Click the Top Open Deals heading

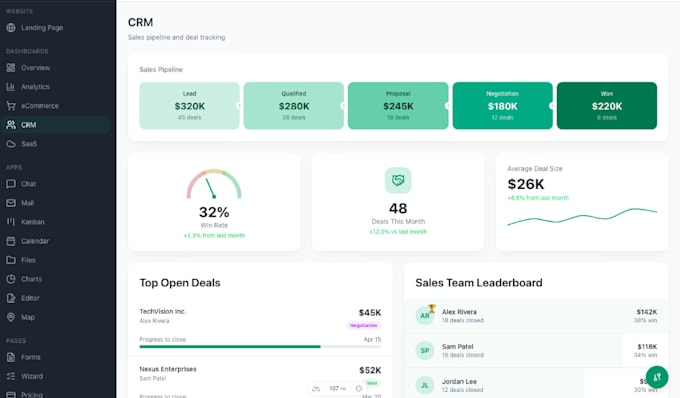pos(180,283)
